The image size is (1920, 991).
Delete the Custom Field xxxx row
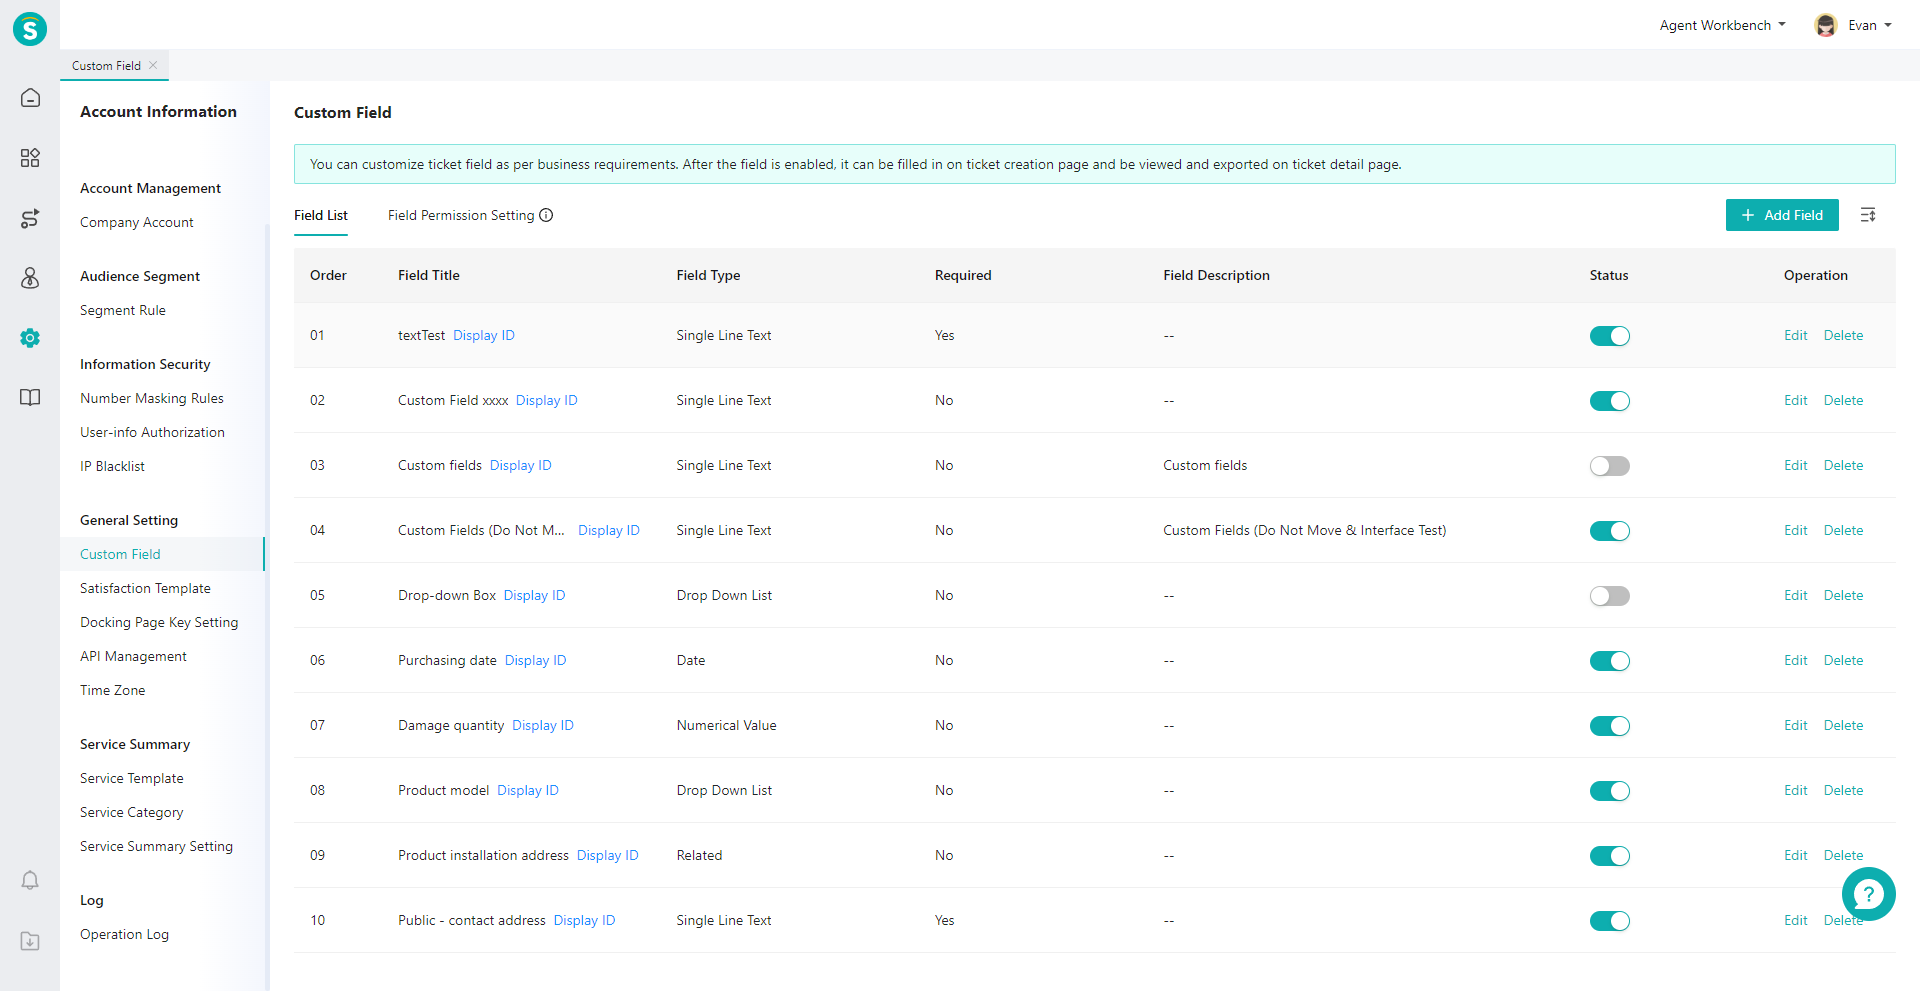[1843, 400]
